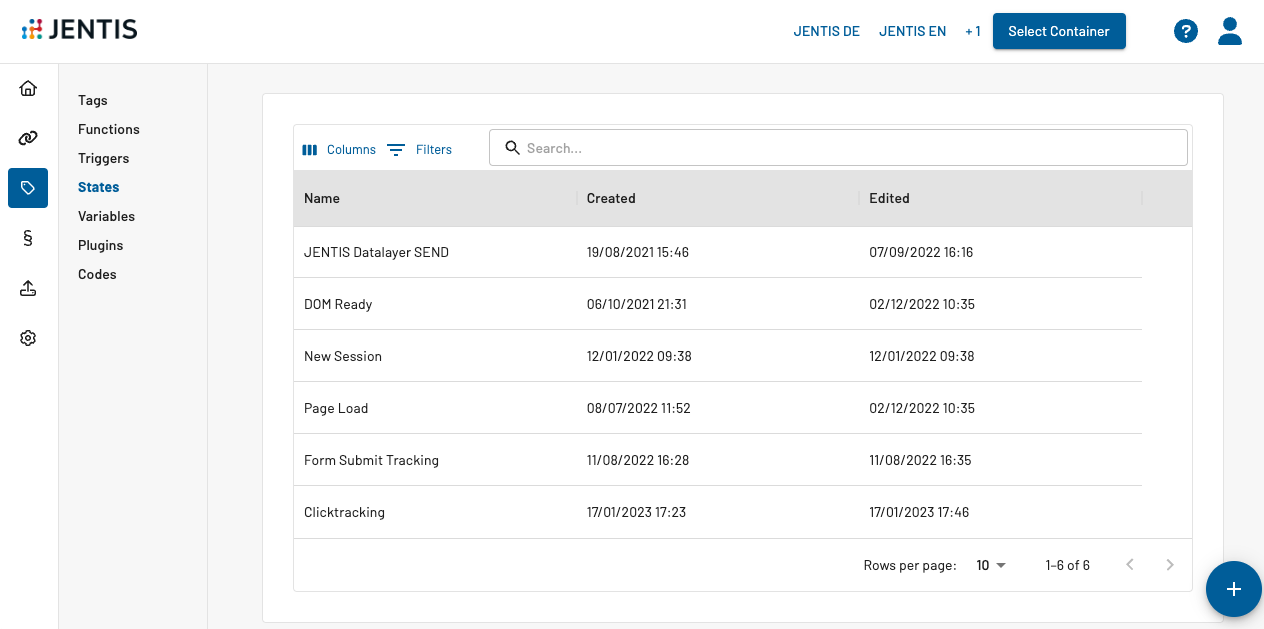
Task: Open the Home icon in sidebar
Action: (28, 88)
